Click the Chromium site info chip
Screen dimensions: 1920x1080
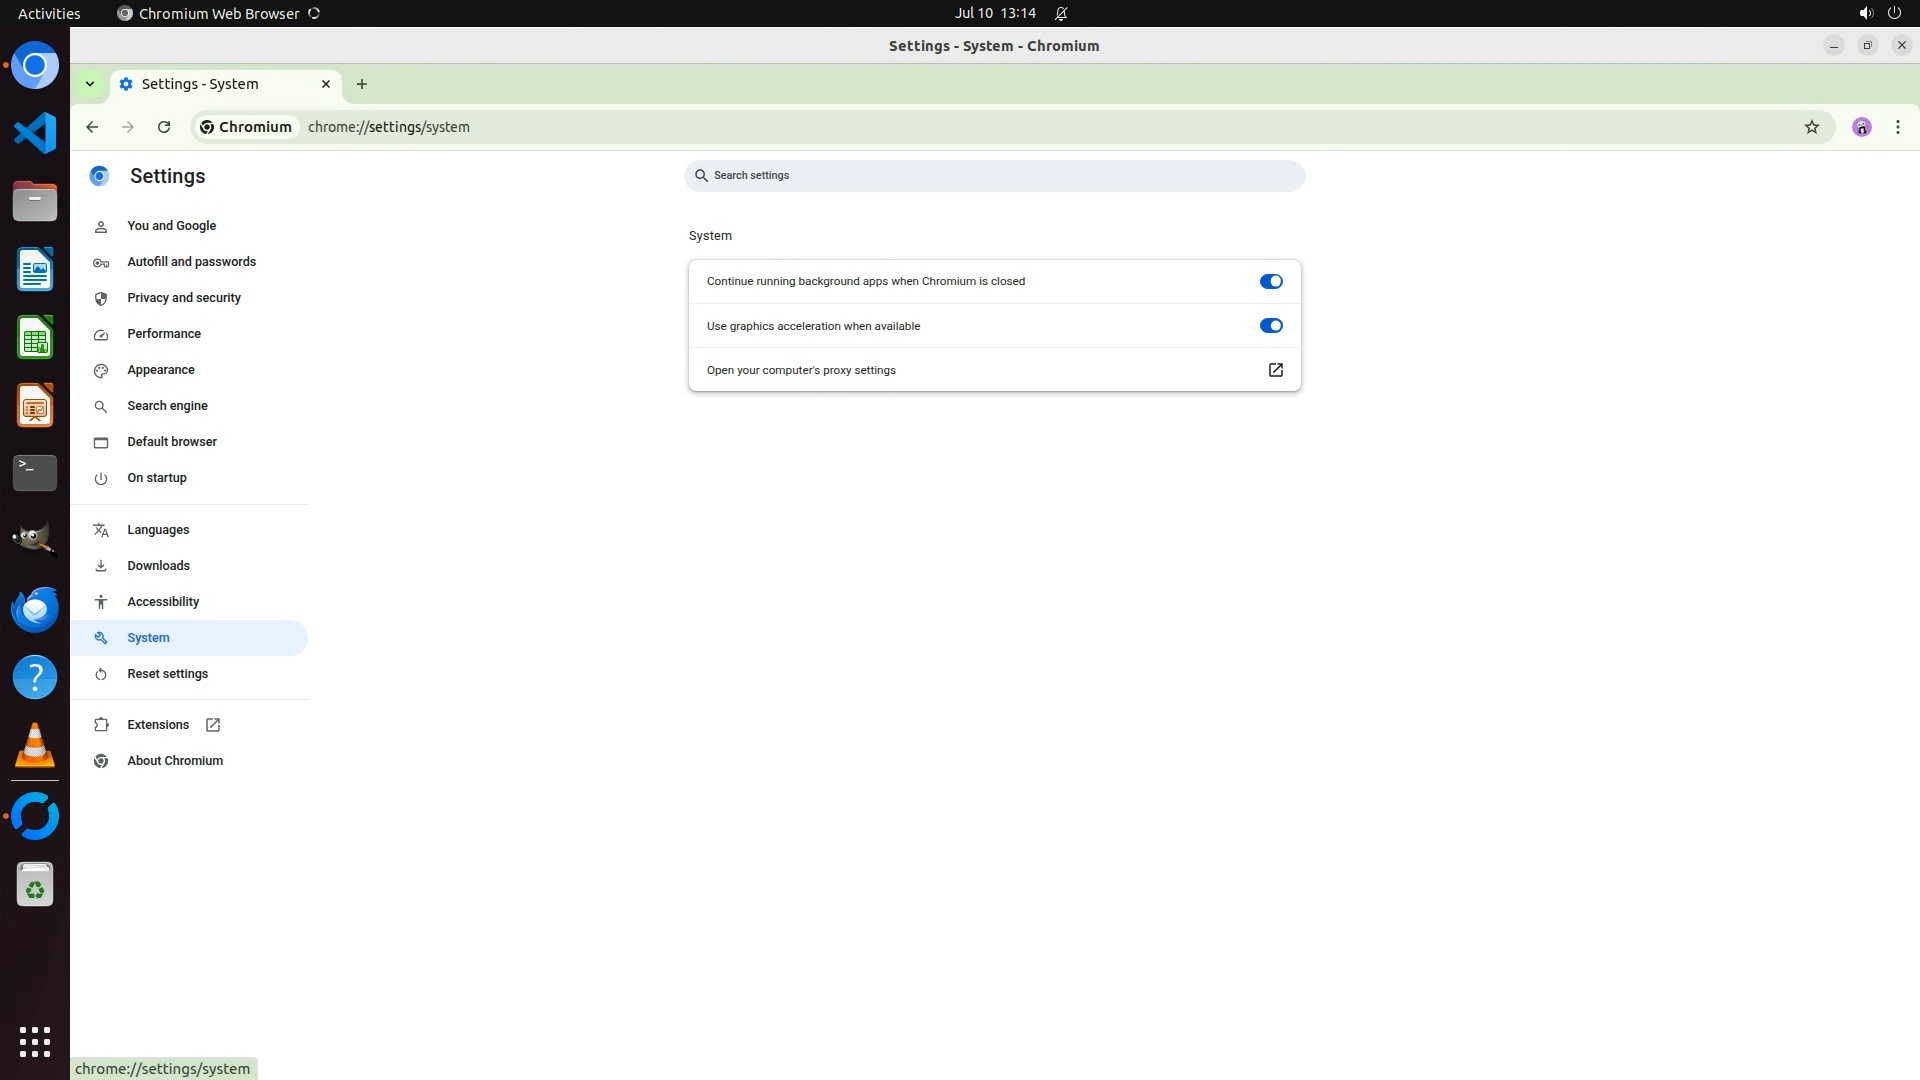click(246, 127)
